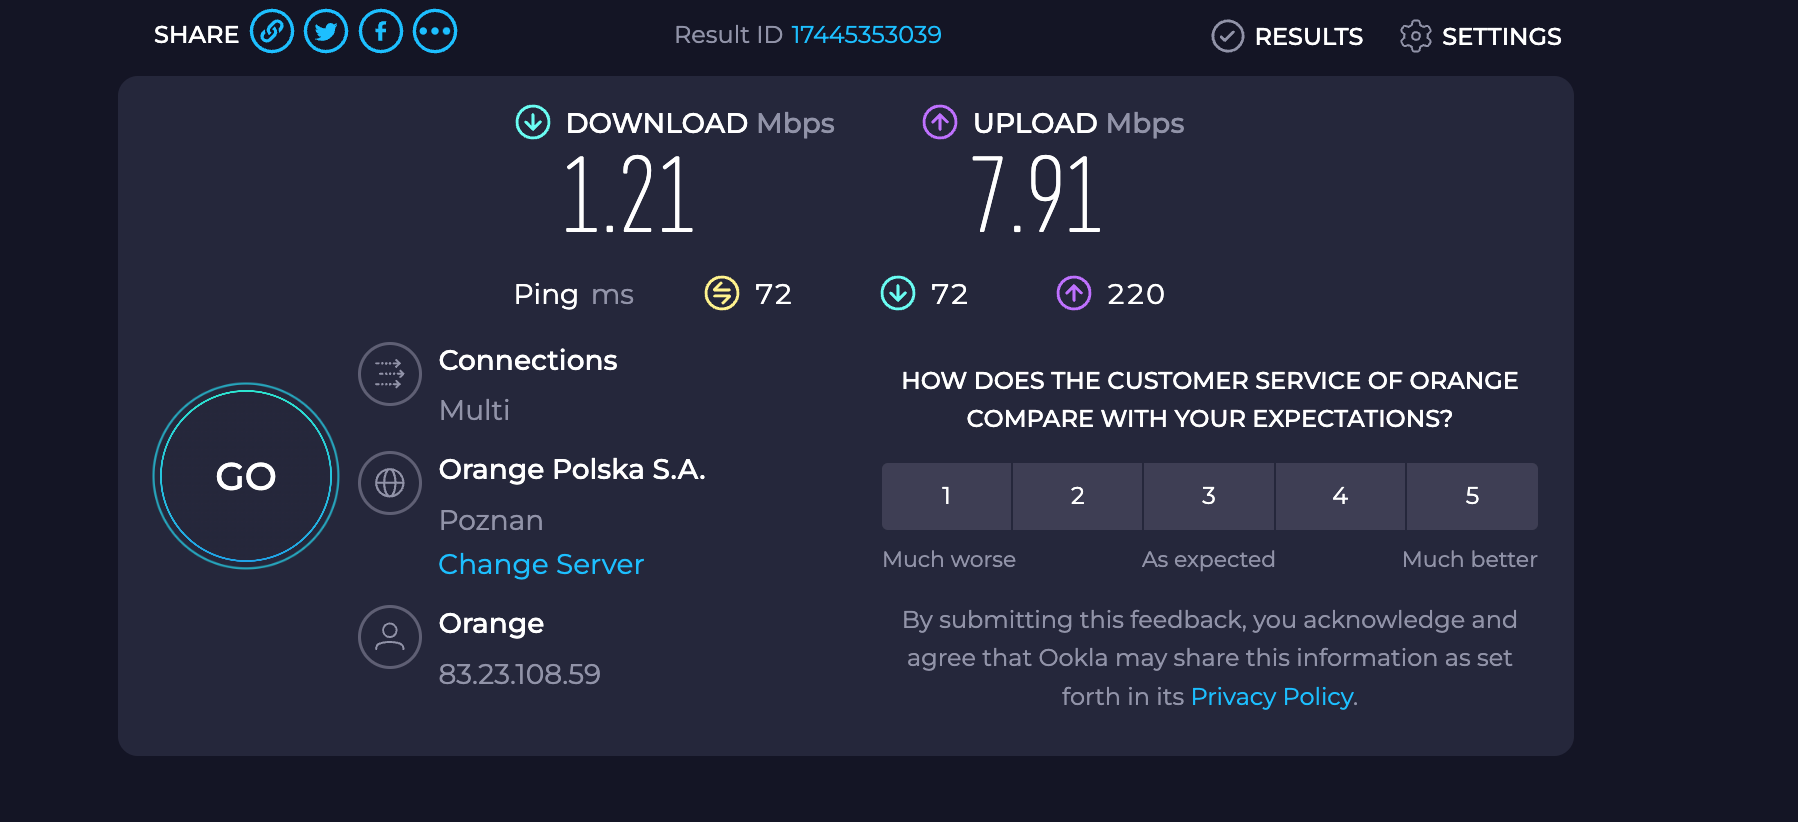Image resolution: width=1798 pixels, height=822 pixels.
Task: Click the upload arrow icon
Action: (940, 123)
